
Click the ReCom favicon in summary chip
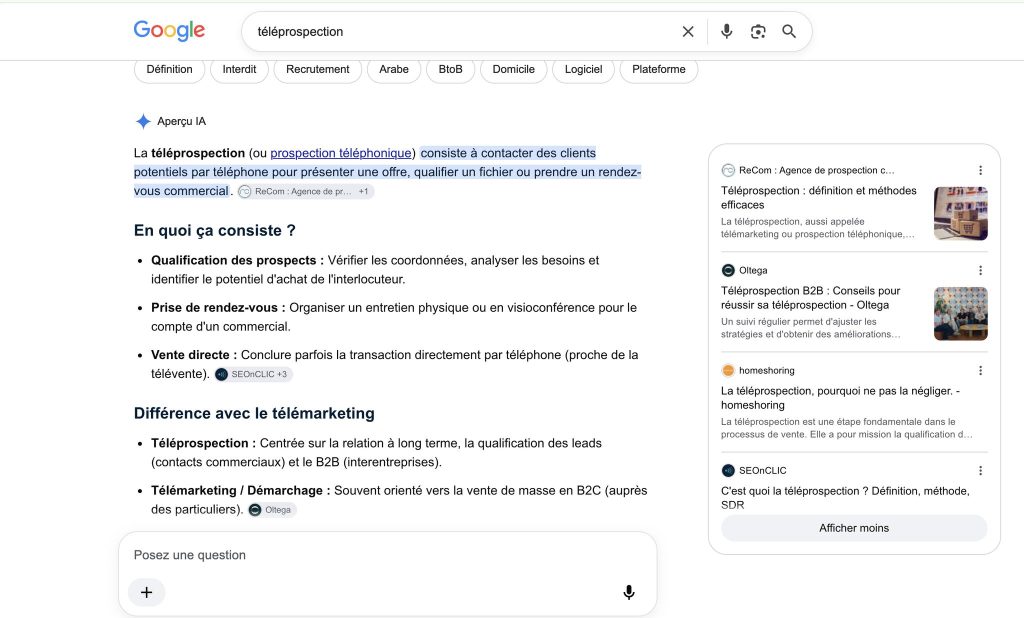pyautogui.click(x=244, y=191)
